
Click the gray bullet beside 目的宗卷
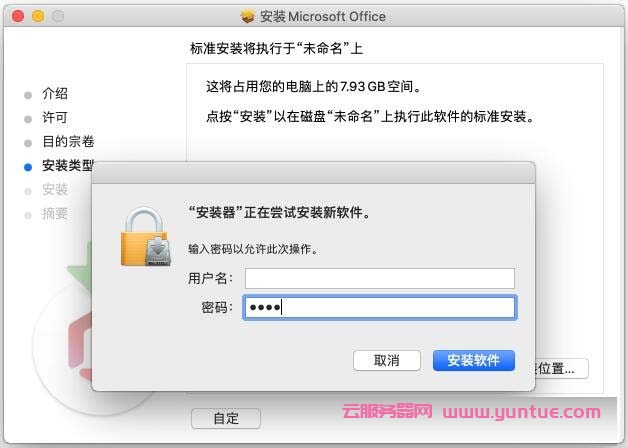[28, 143]
